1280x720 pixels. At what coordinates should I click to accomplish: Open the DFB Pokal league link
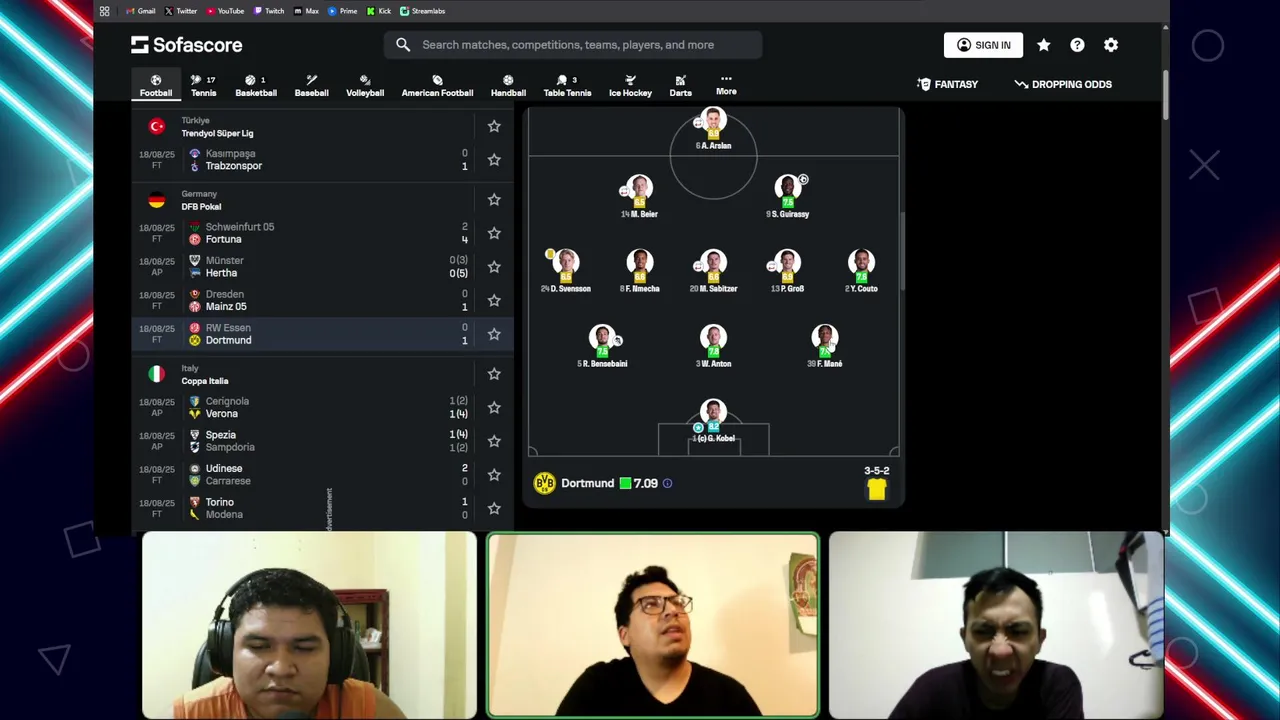(201, 206)
